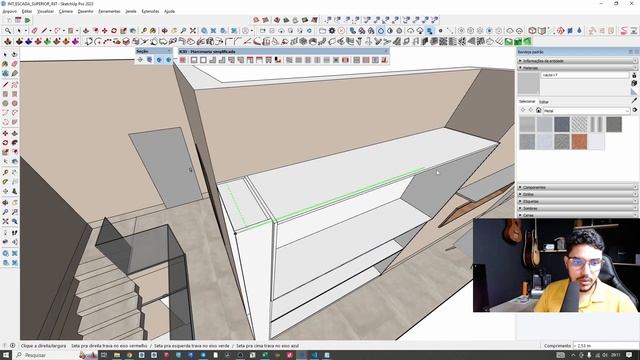
Task: Click the create material cube icon
Action: tap(634, 83)
